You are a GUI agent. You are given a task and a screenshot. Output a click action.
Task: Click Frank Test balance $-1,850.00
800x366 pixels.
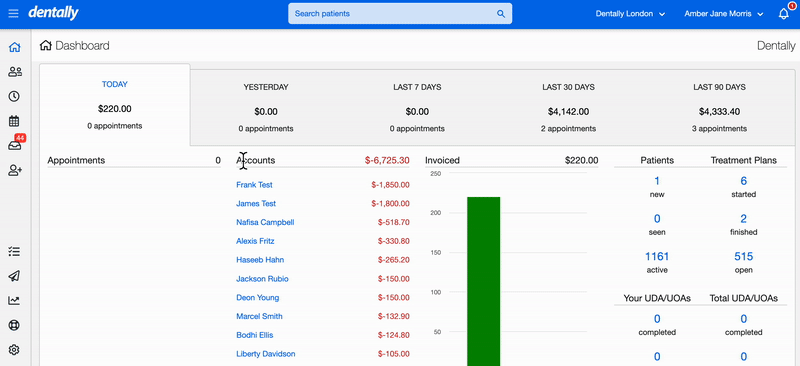[390, 185]
